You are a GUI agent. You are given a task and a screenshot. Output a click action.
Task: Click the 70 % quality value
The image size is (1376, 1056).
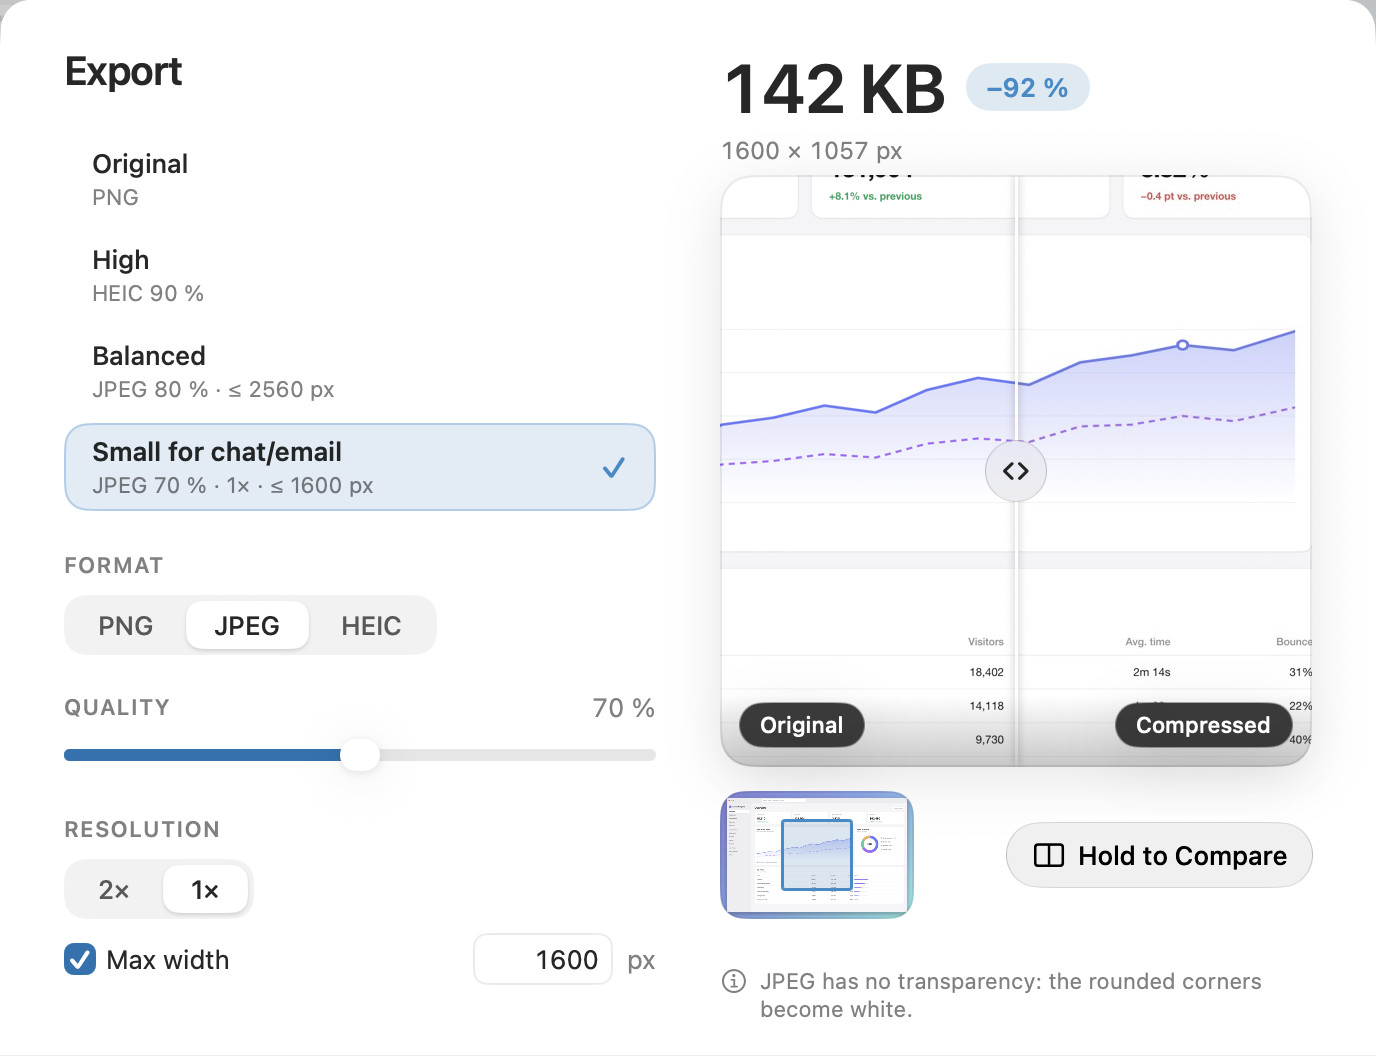pos(624,708)
